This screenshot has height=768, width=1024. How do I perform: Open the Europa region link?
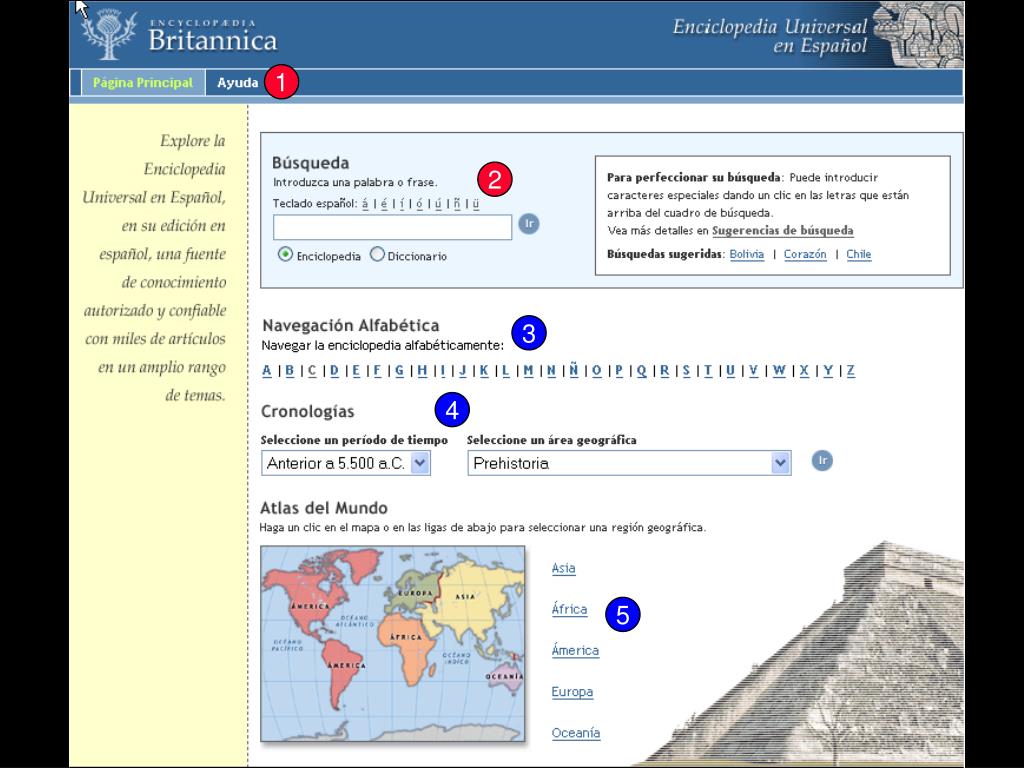[572, 692]
